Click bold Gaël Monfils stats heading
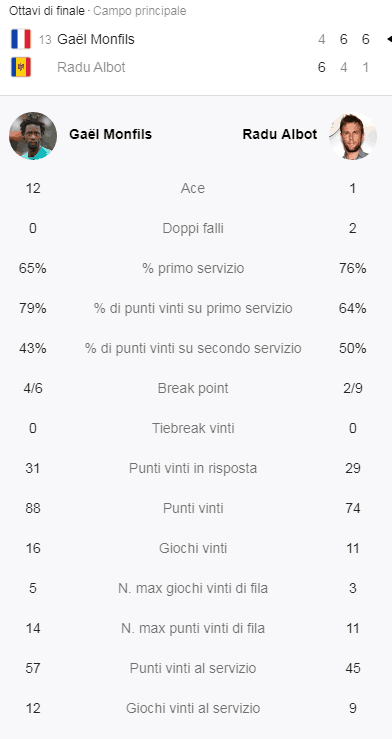This screenshot has height=739, width=392. [110, 134]
